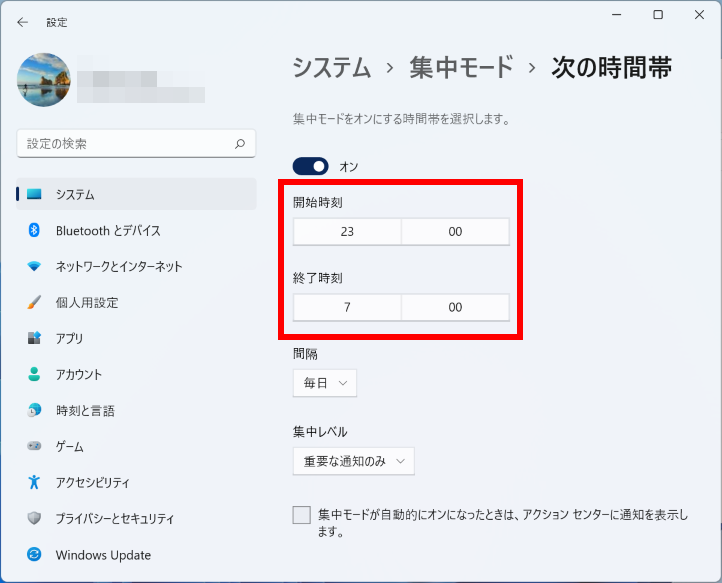
Task: Click the user profile picture
Action: pyautogui.click(x=44, y=80)
